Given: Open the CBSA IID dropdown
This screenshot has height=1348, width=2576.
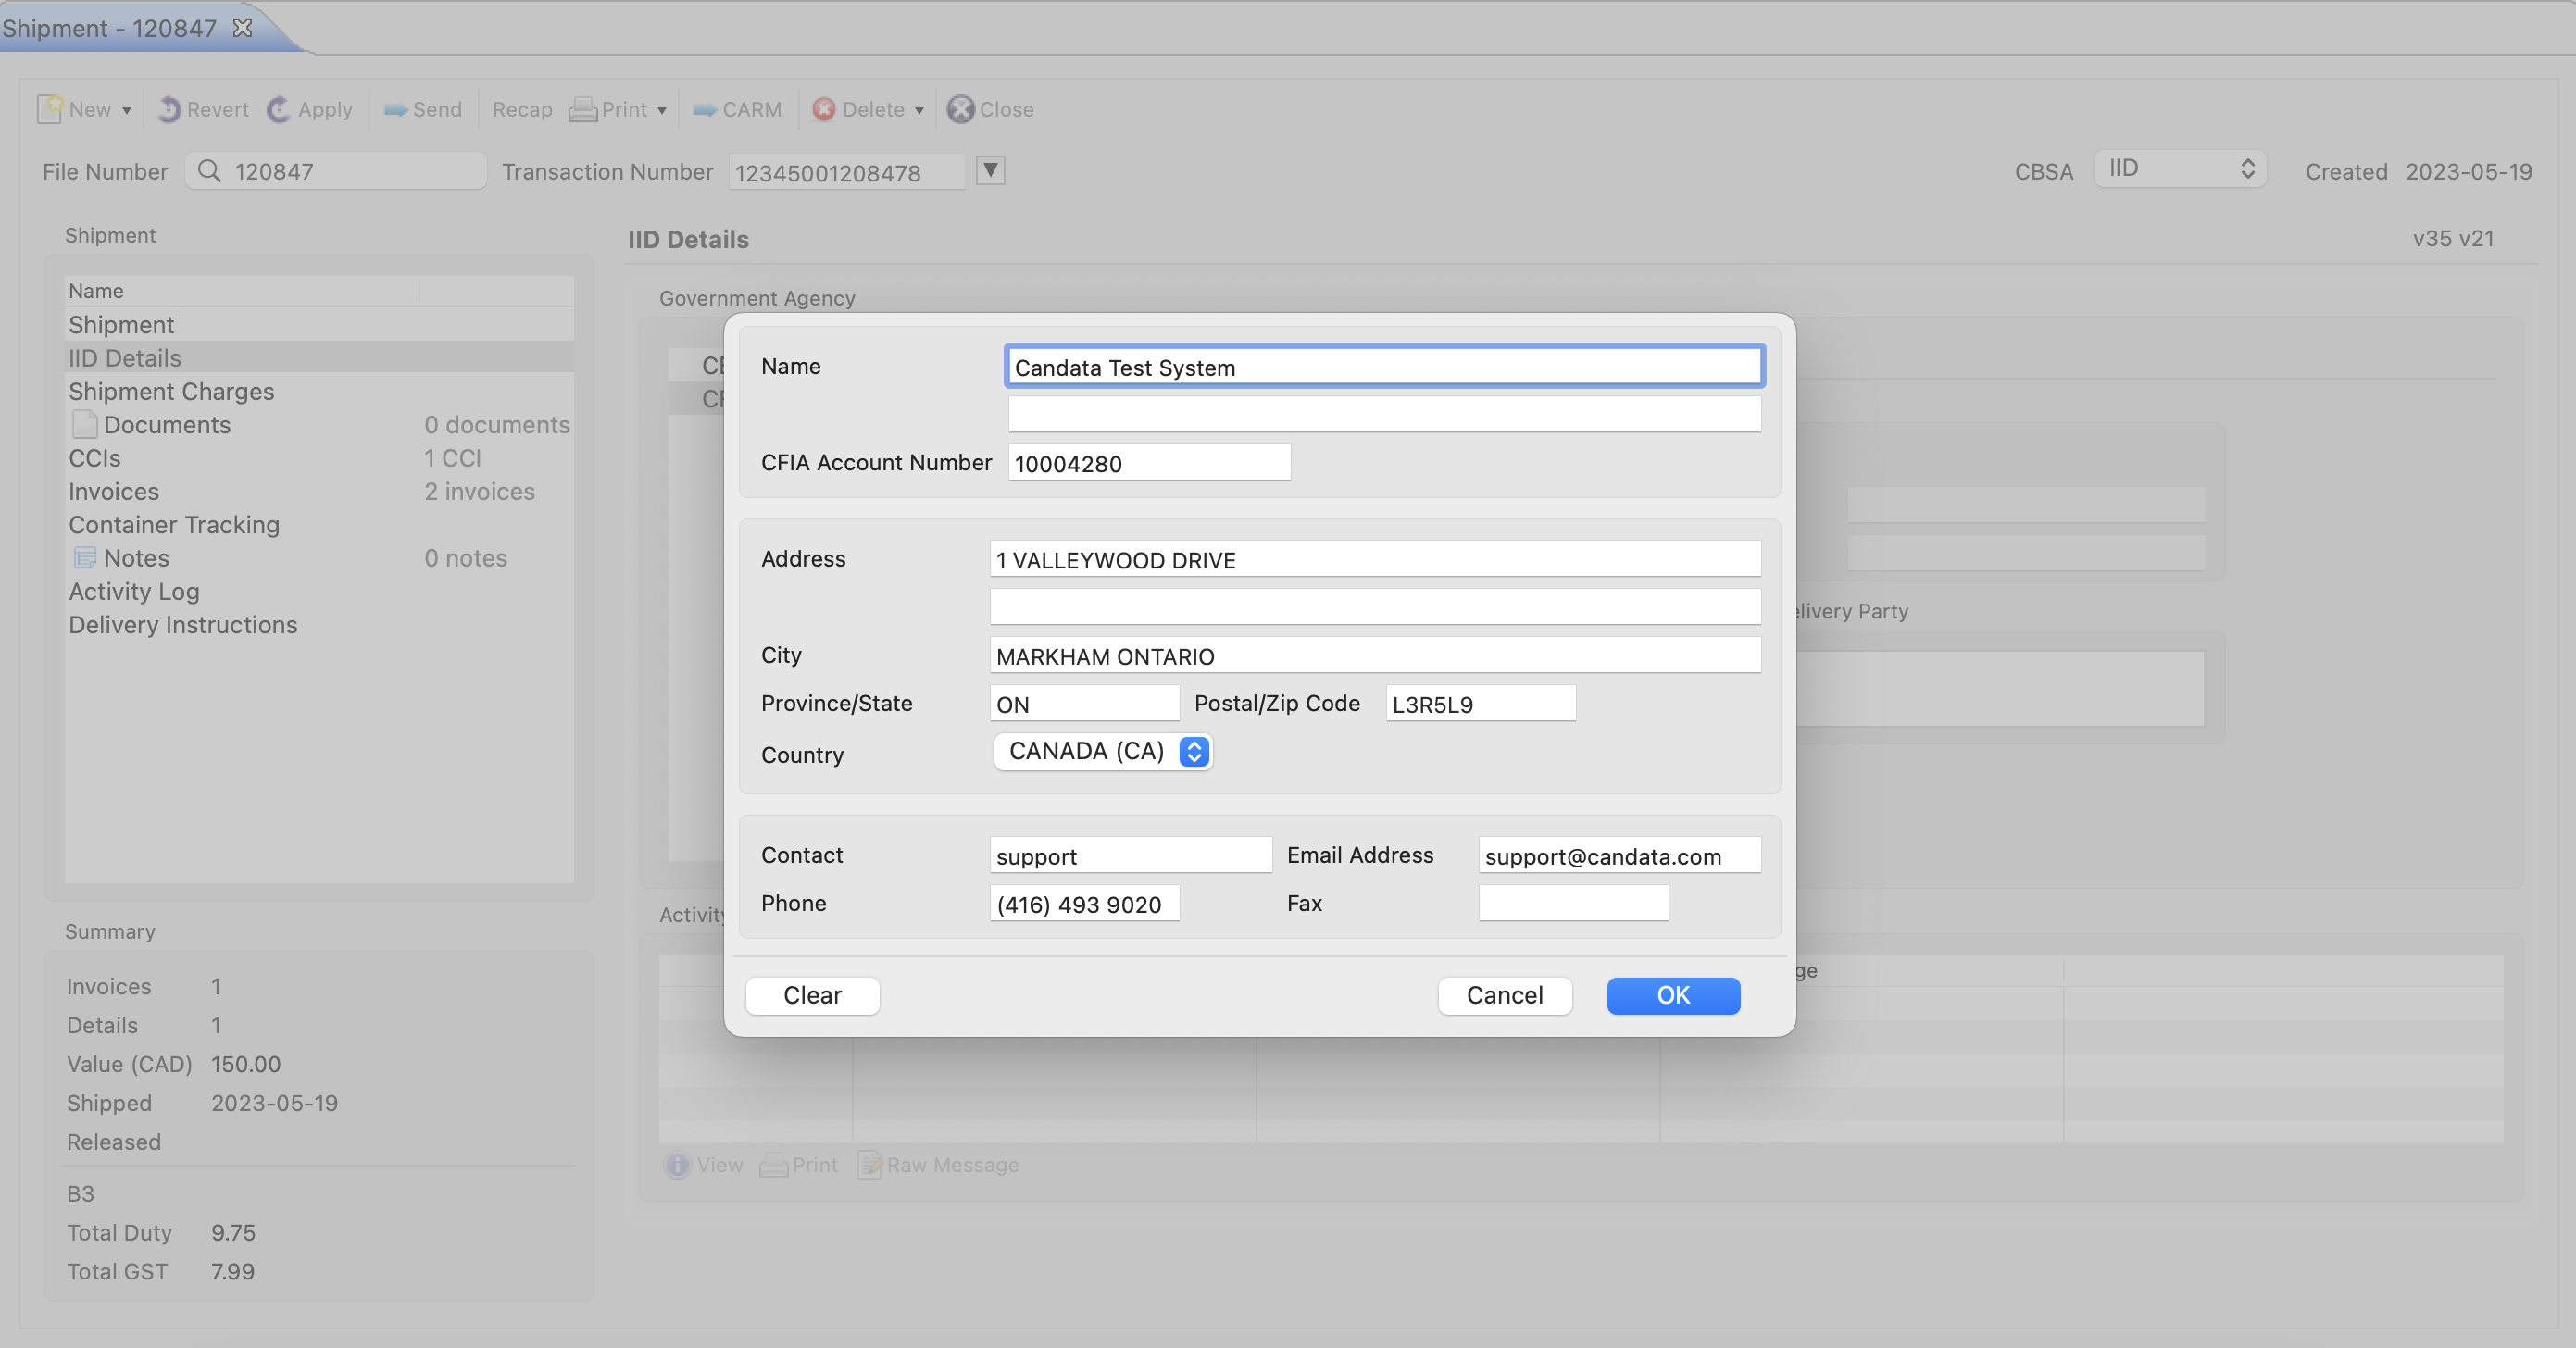Looking at the screenshot, I should click(2180, 169).
